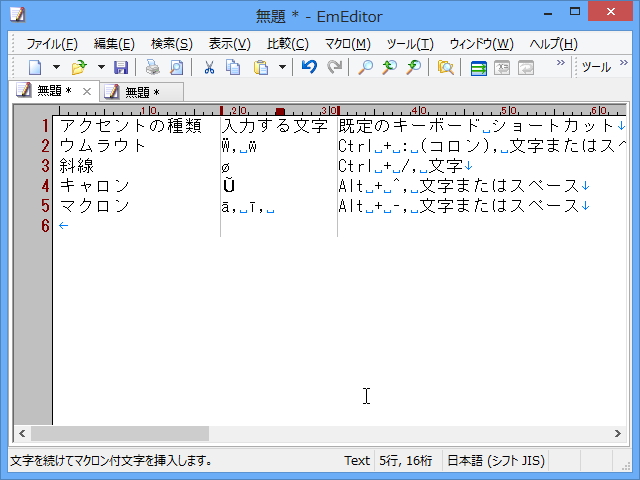This screenshot has height=480, width=640.
Task: Open the マクロ(M) menu
Action: 347,44
